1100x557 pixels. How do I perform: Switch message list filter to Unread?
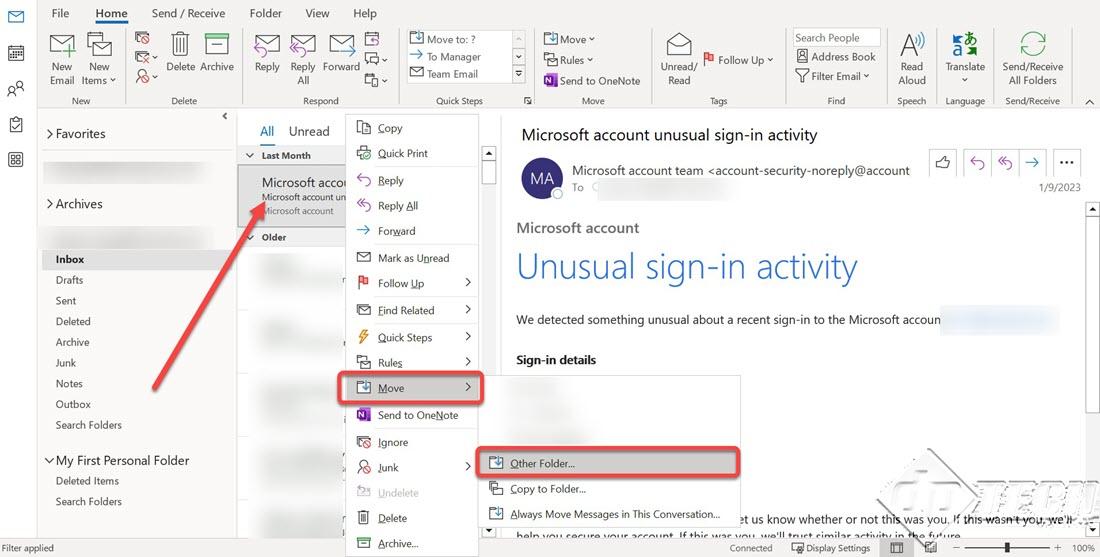[x=309, y=131]
